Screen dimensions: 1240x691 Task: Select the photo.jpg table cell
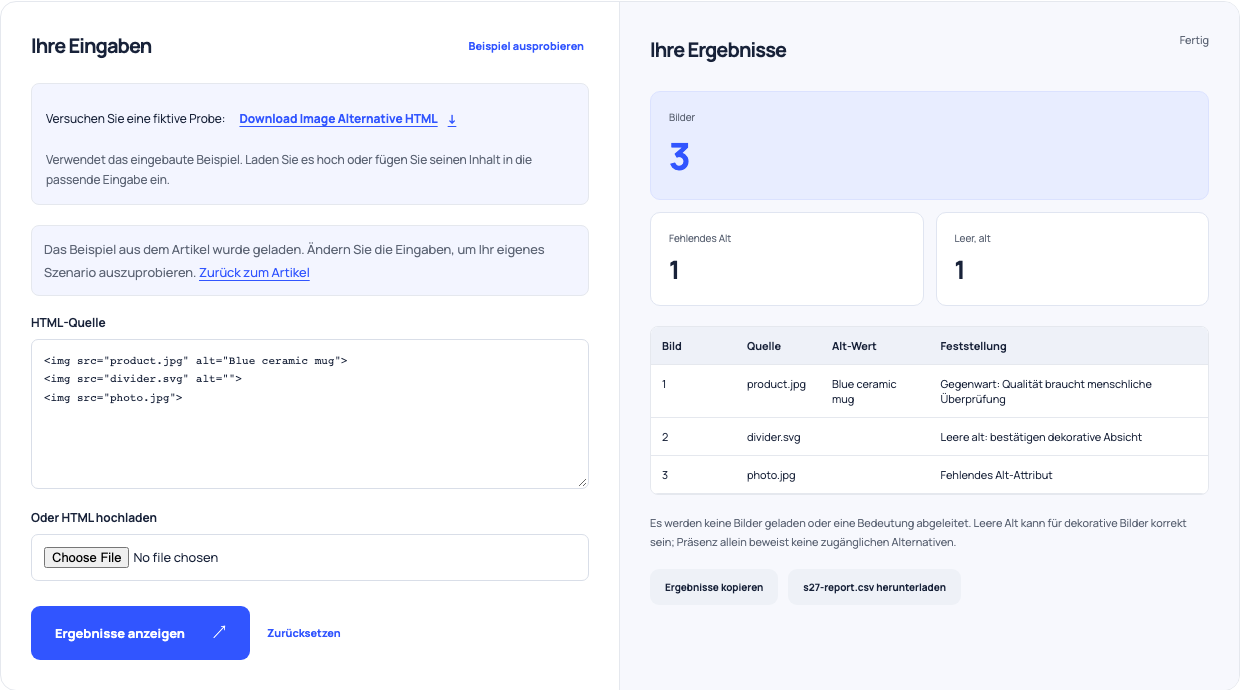771,475
